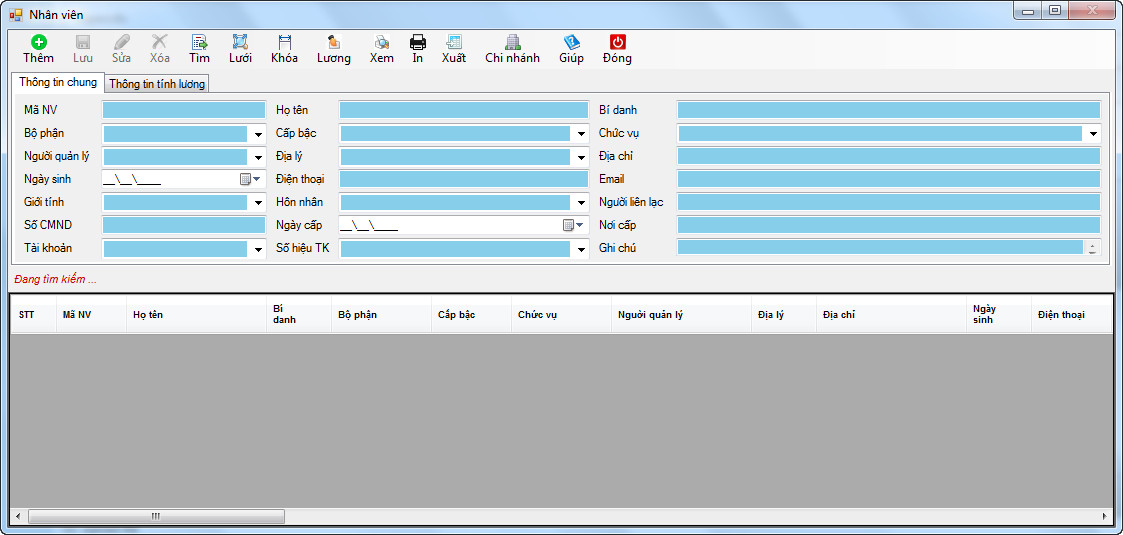Viewport: 1123px width, 535px height.
Task: Click the Mã NV input field
Action: pos(184,110)
